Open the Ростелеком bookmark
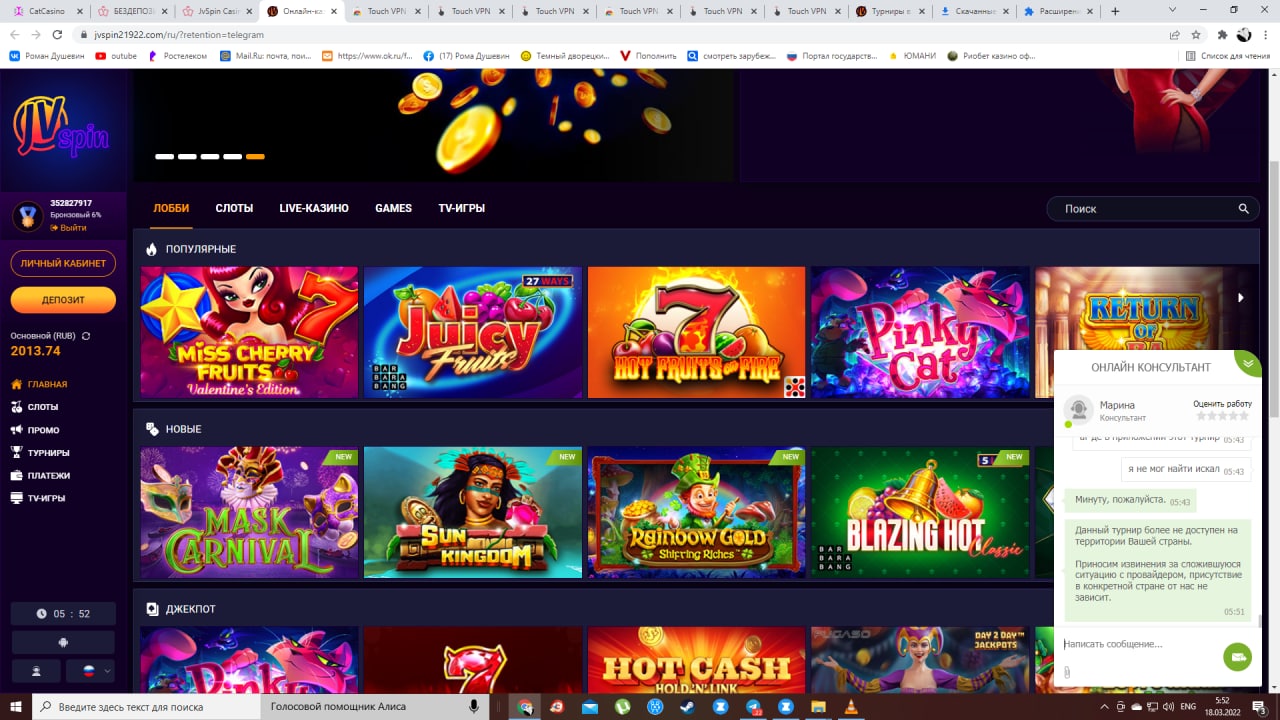The width and height of the screenshot is (1280, 720). pyautogui.click(x=178, y=56)
